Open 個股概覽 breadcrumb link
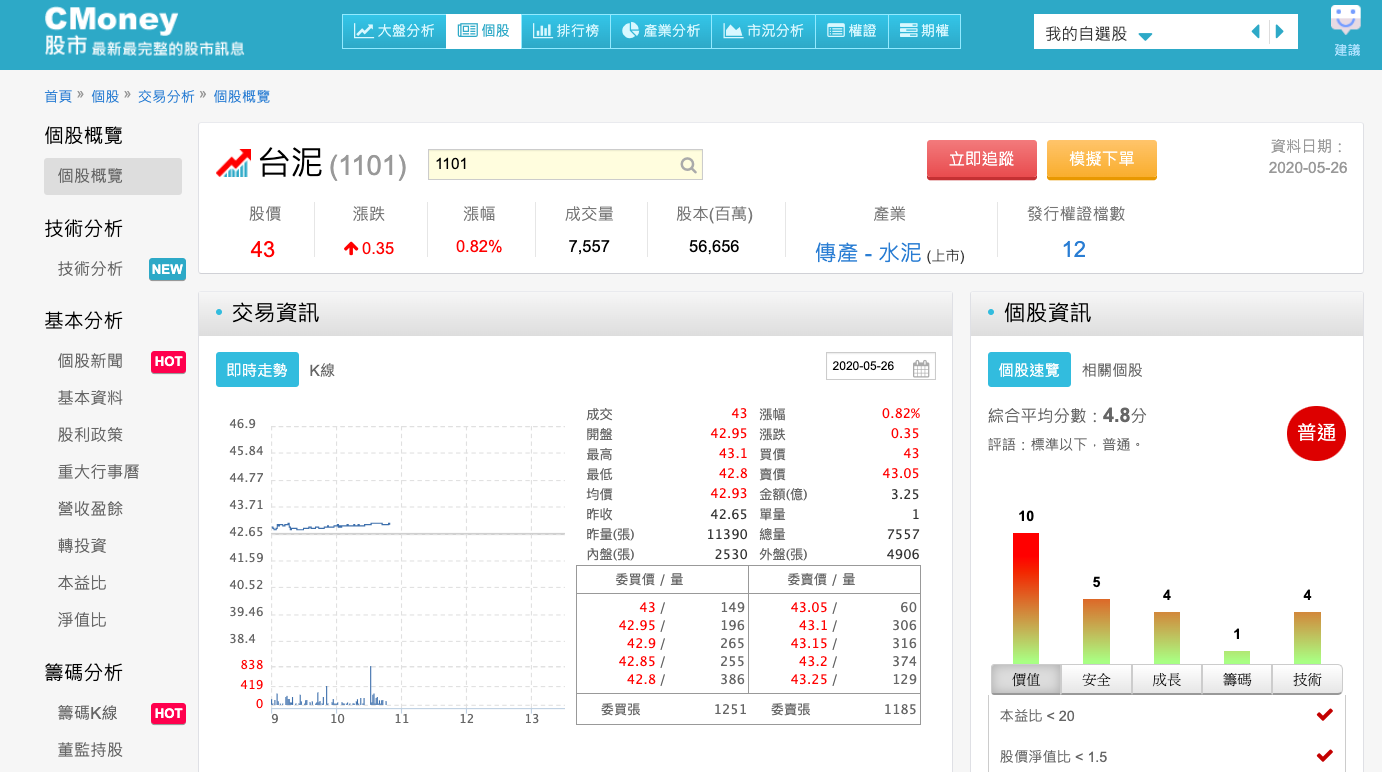This screenshot has width=1382, height=772. click(242, 96)
